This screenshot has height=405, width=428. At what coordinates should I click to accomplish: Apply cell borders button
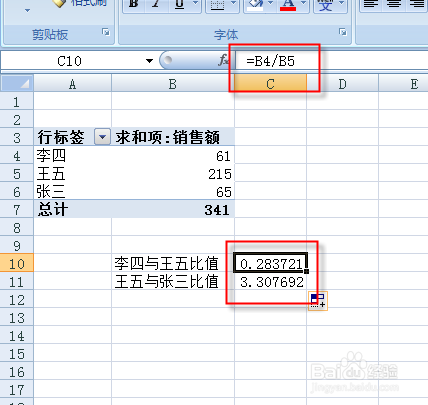[217, 5]
